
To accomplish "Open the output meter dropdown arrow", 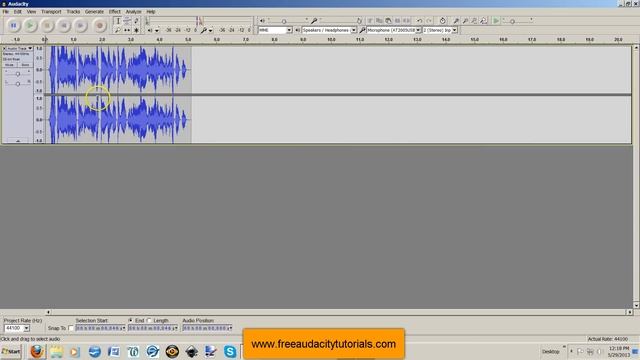I will click(157, 31).
